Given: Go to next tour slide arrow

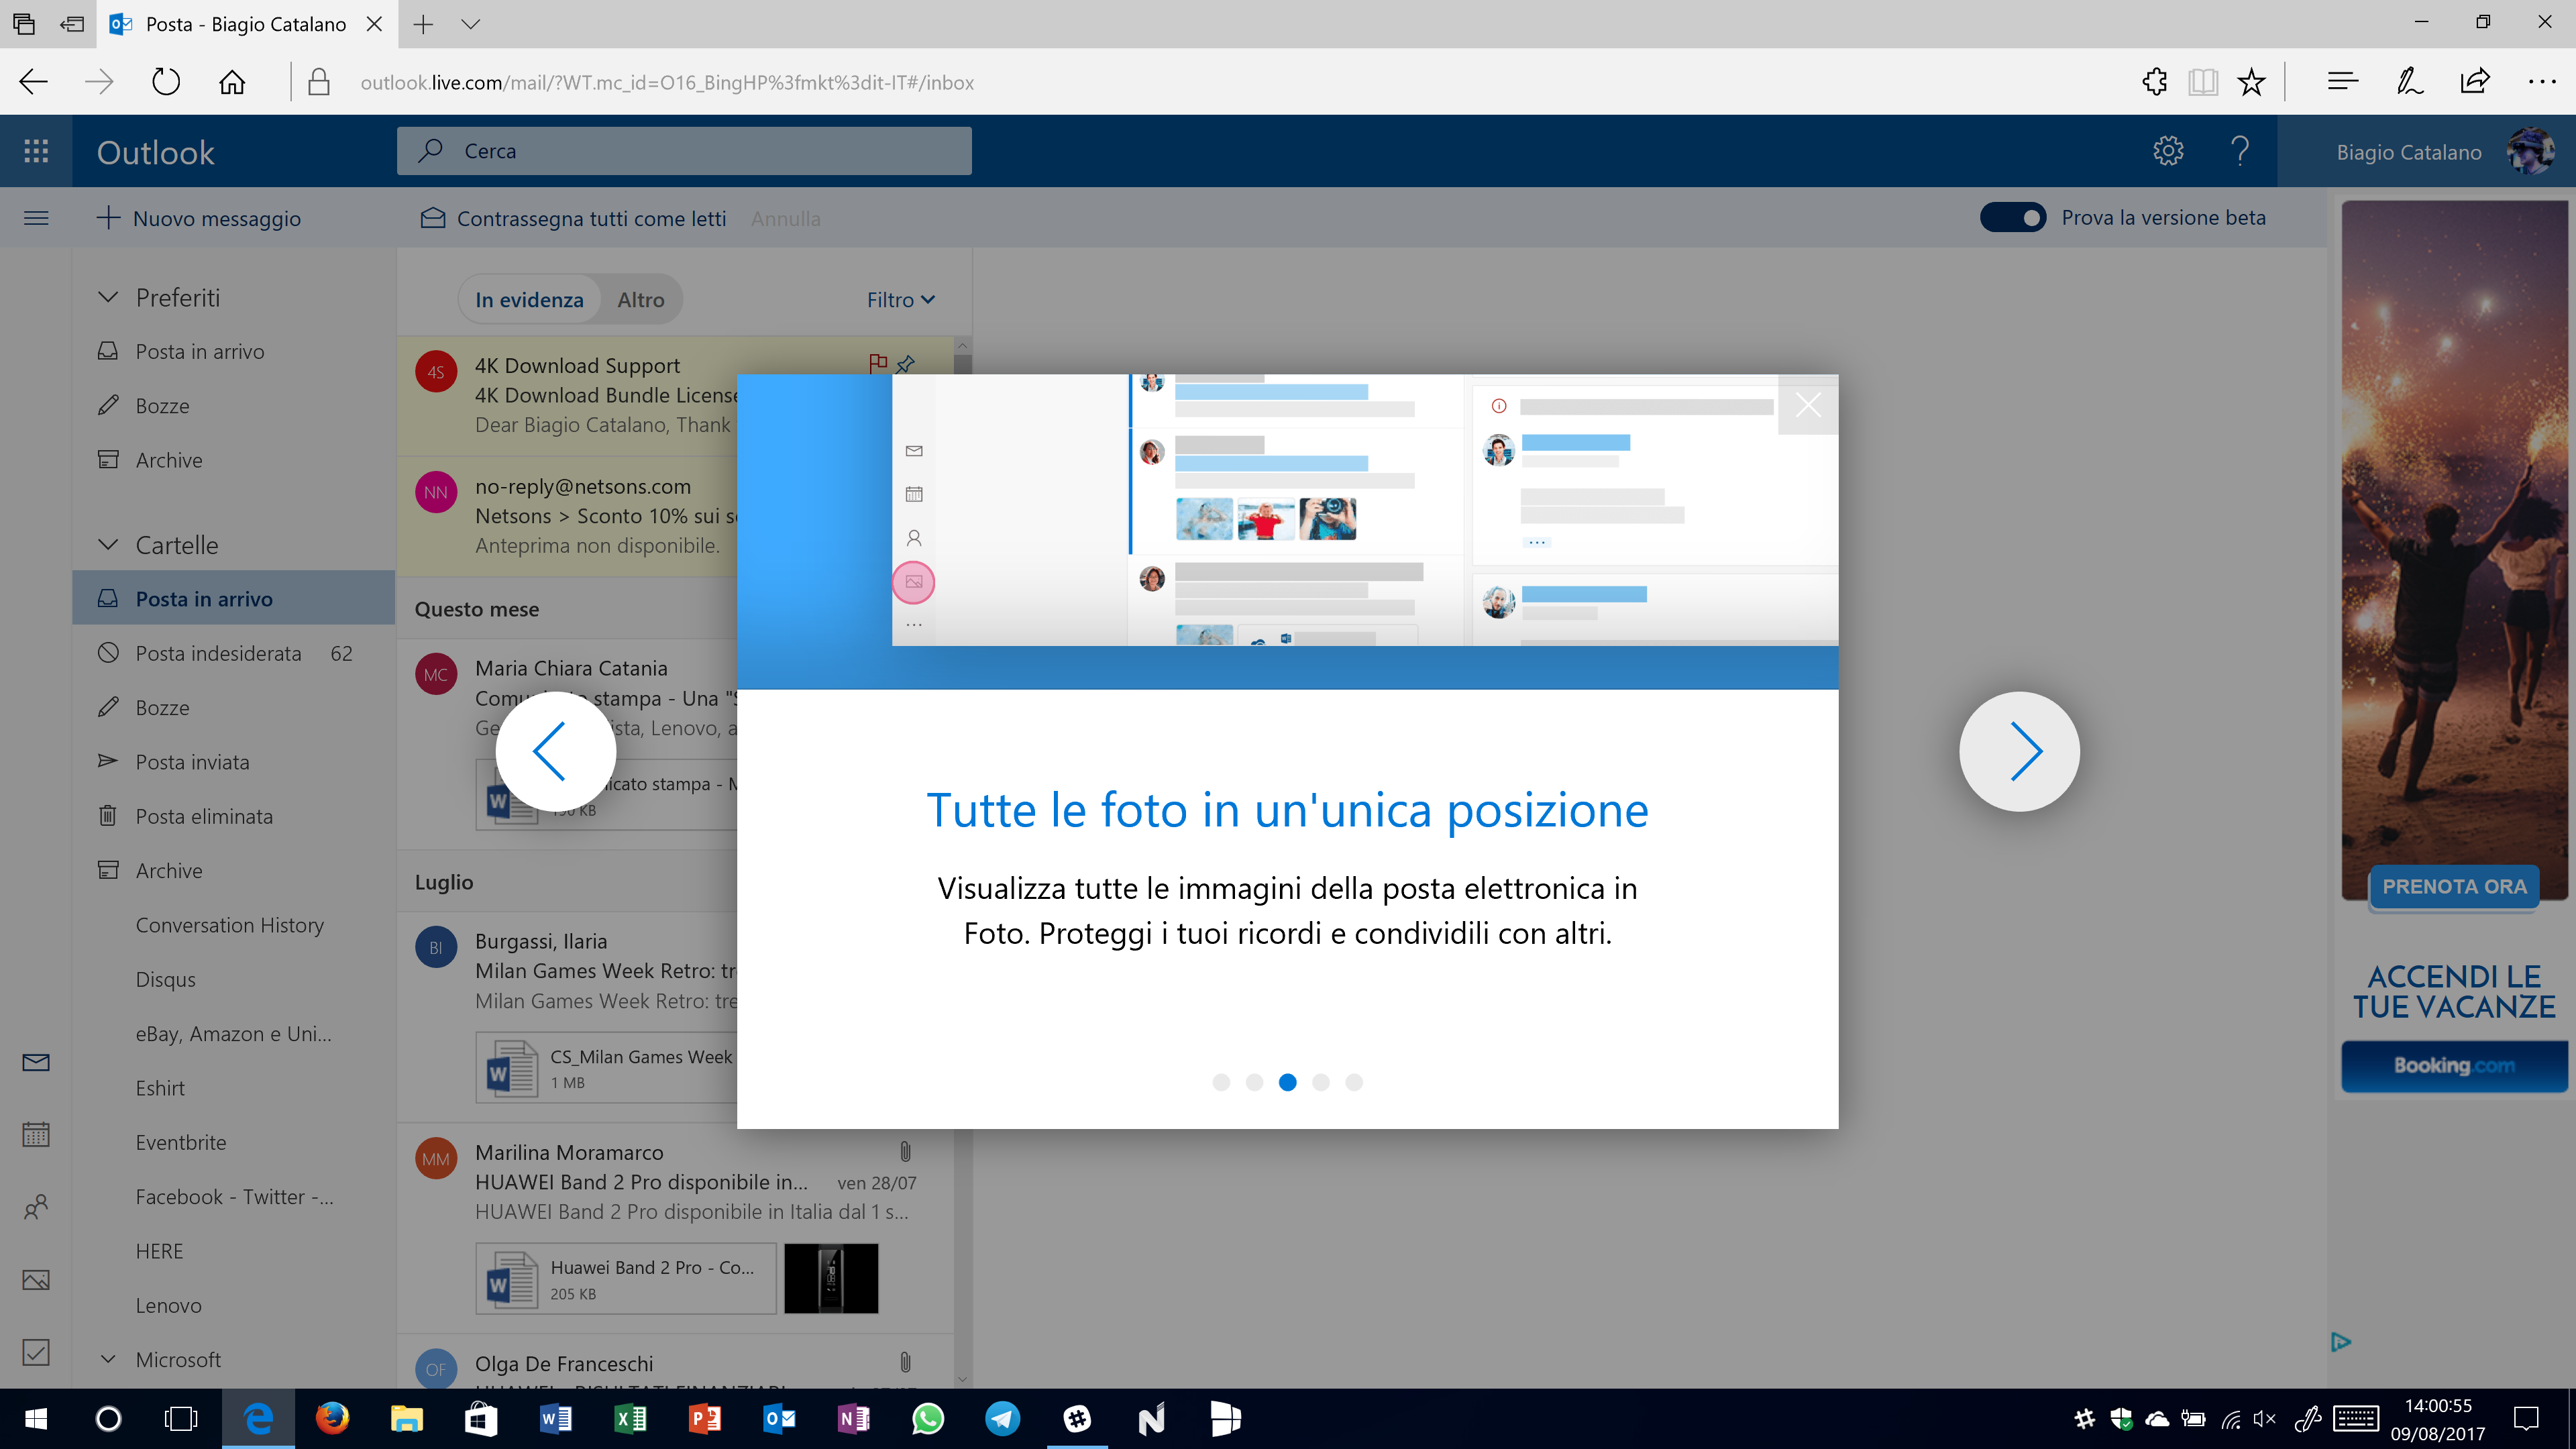Looking at the screenshot, I should [2019, 751].
